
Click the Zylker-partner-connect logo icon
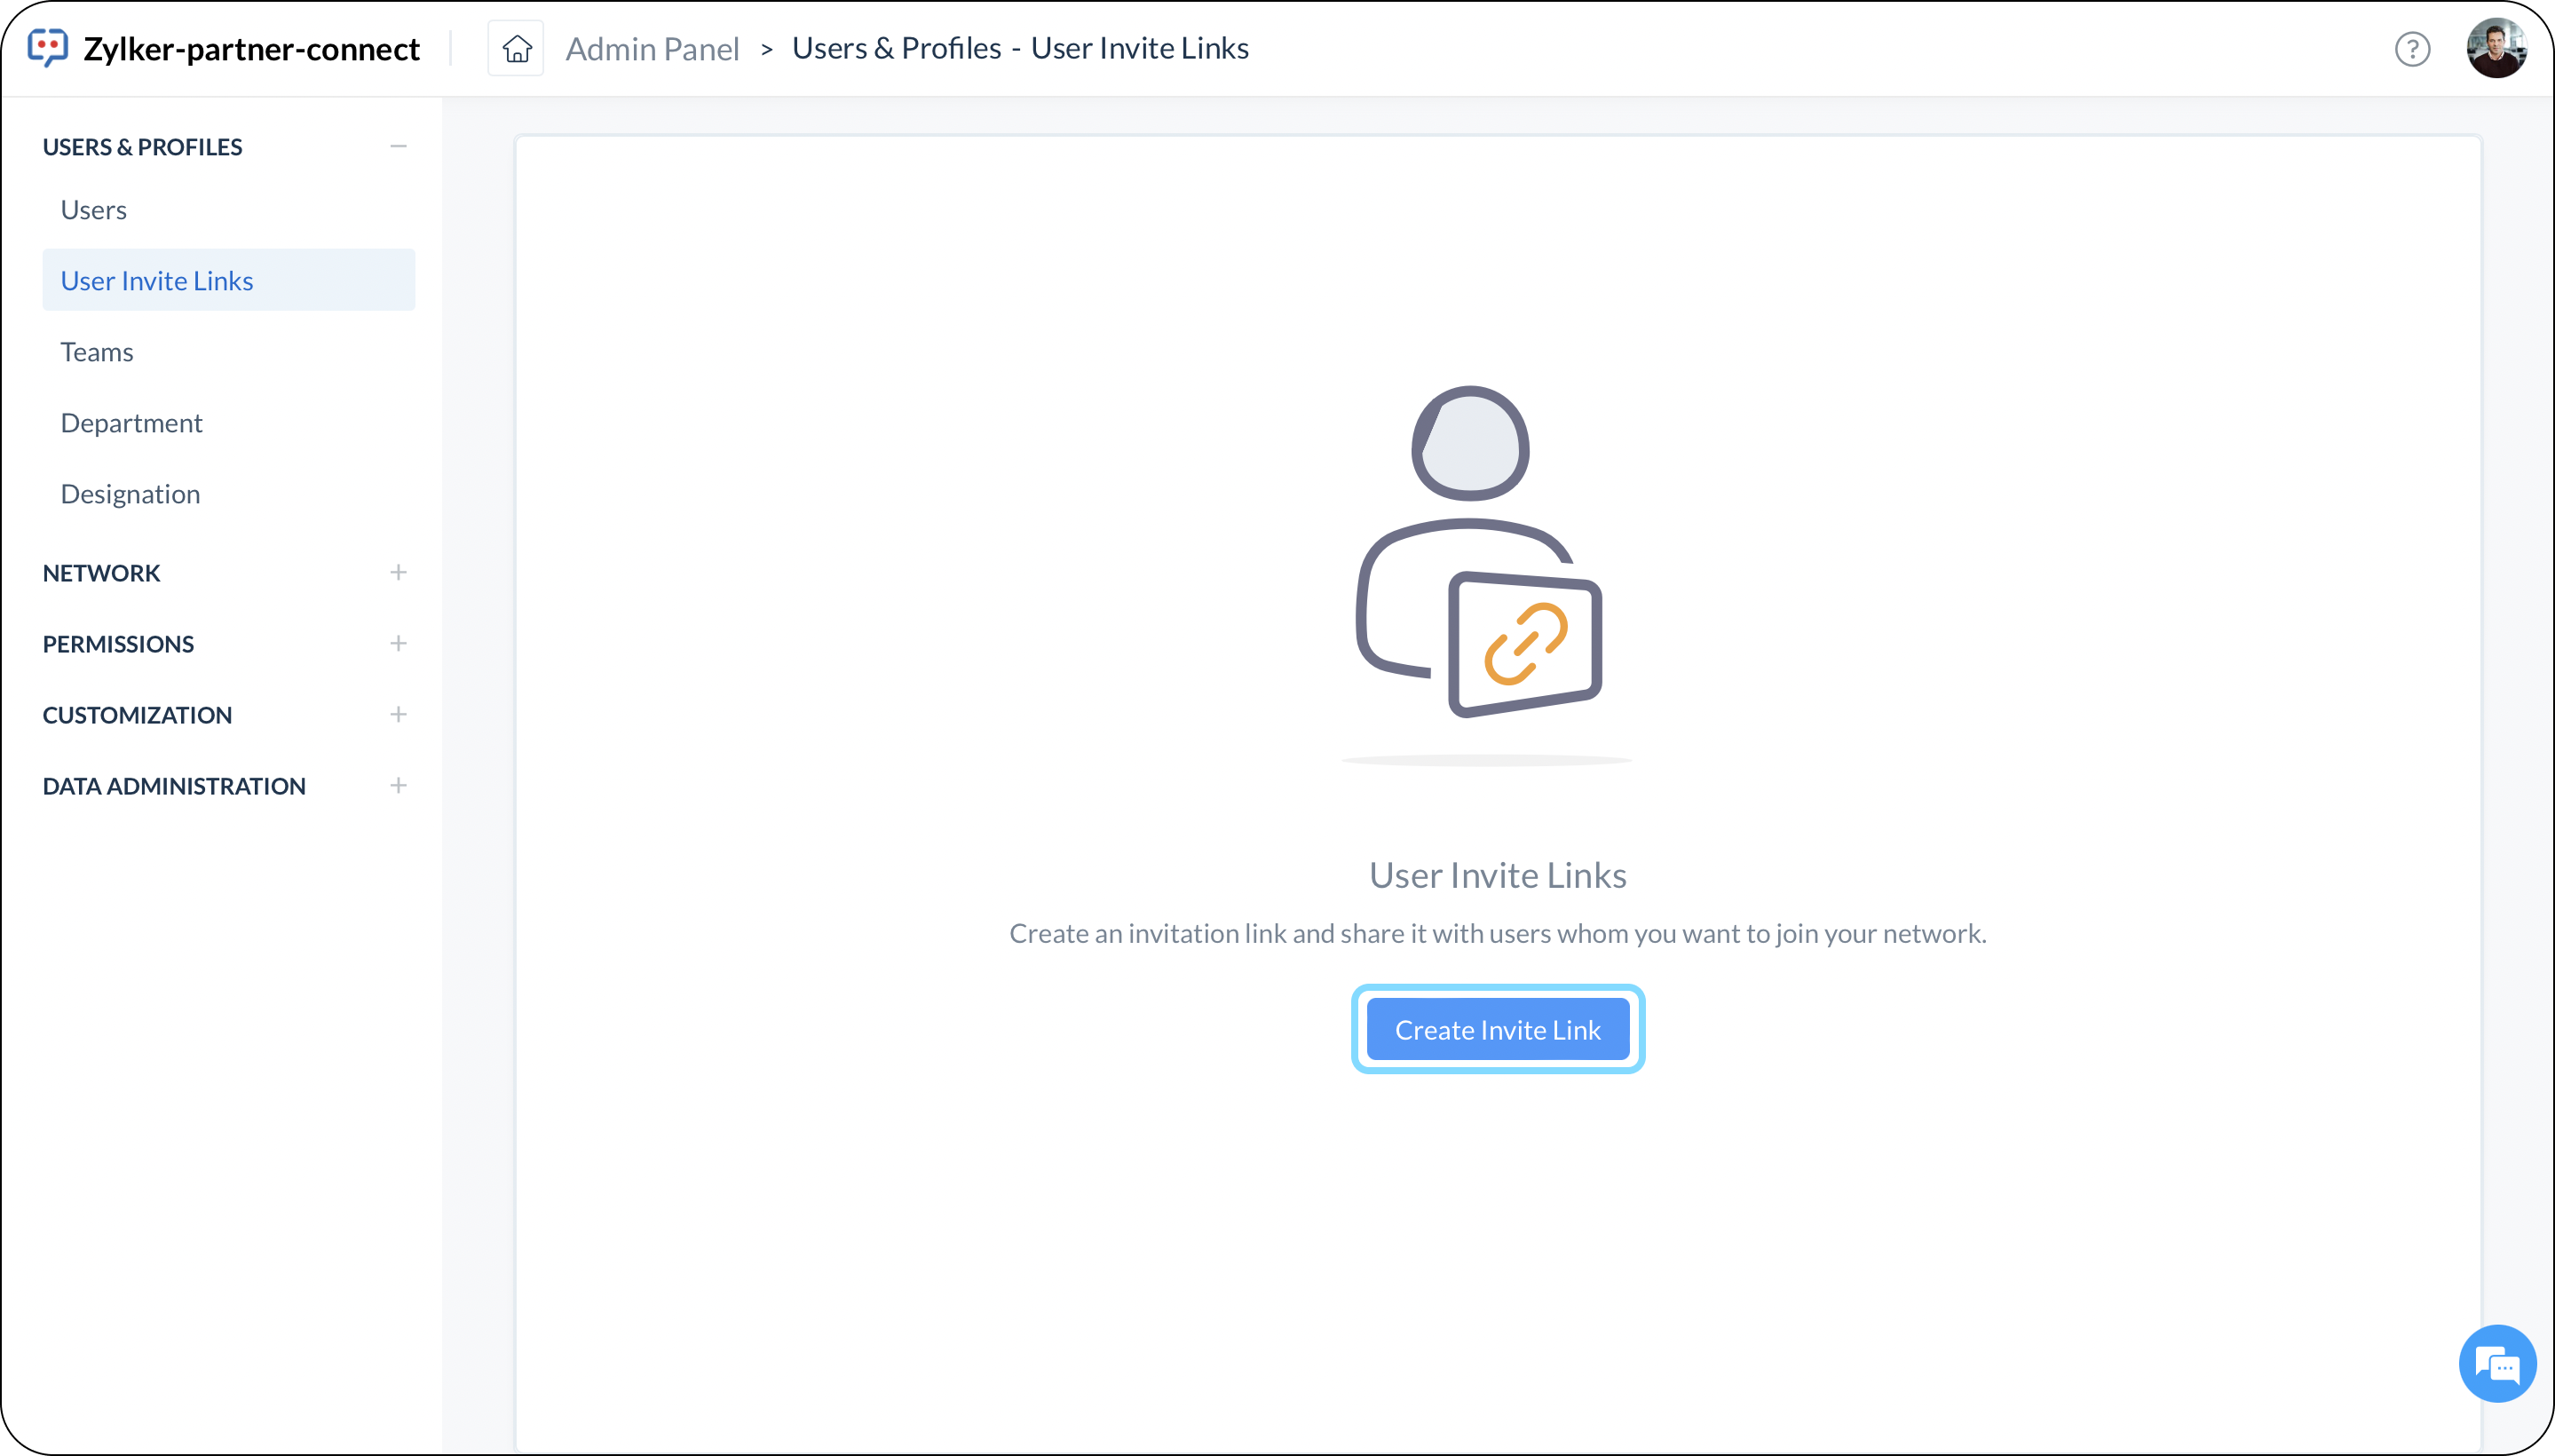tap(48, 48)
